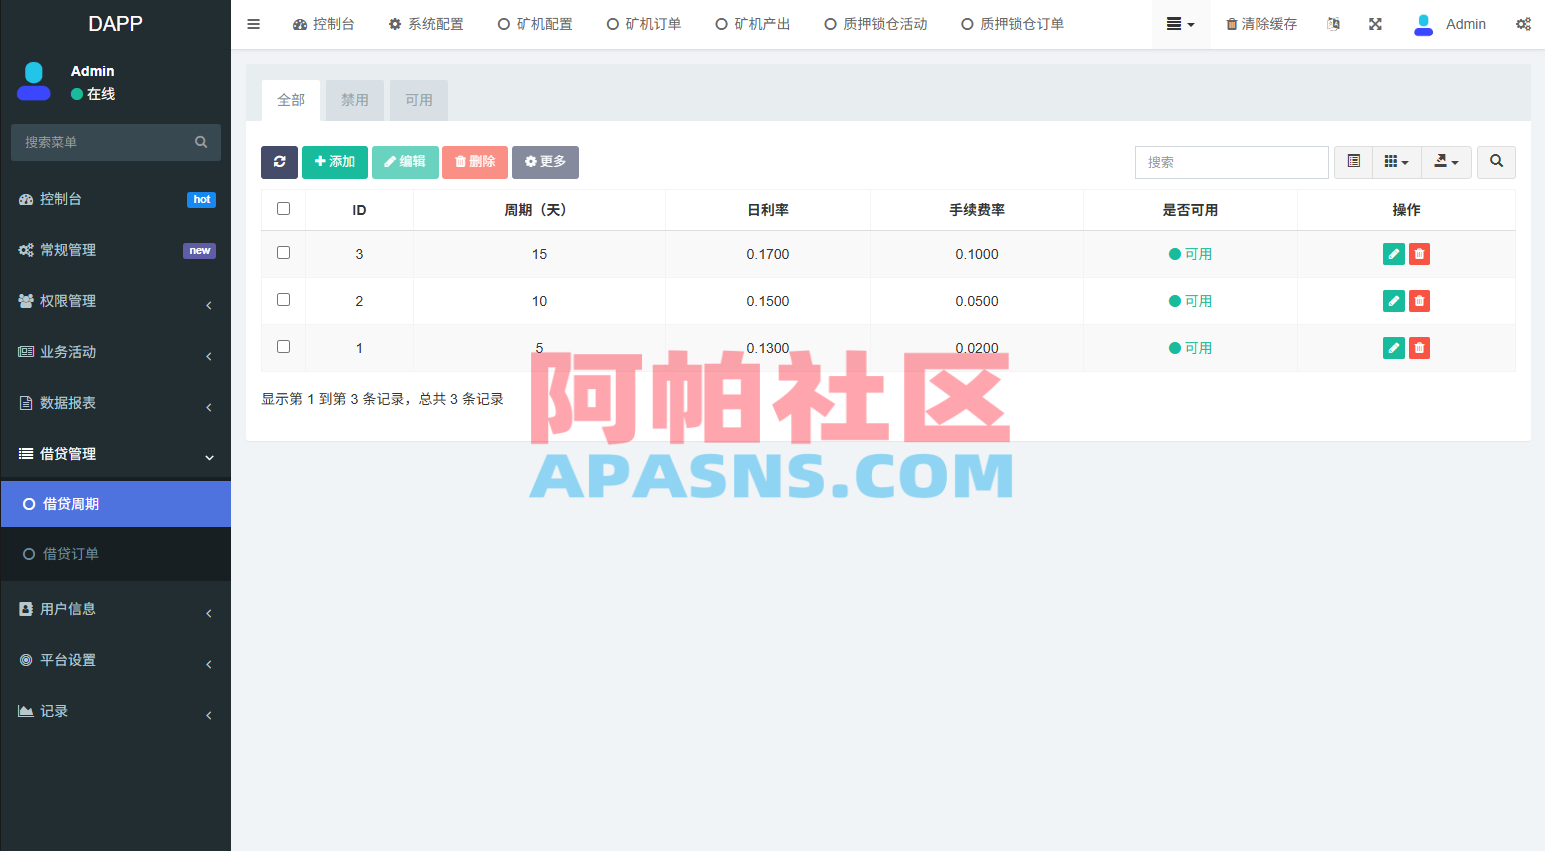Open 质押锁仓订单 top tab
The image size is (1545, 851).
[x=1012, y=24]
